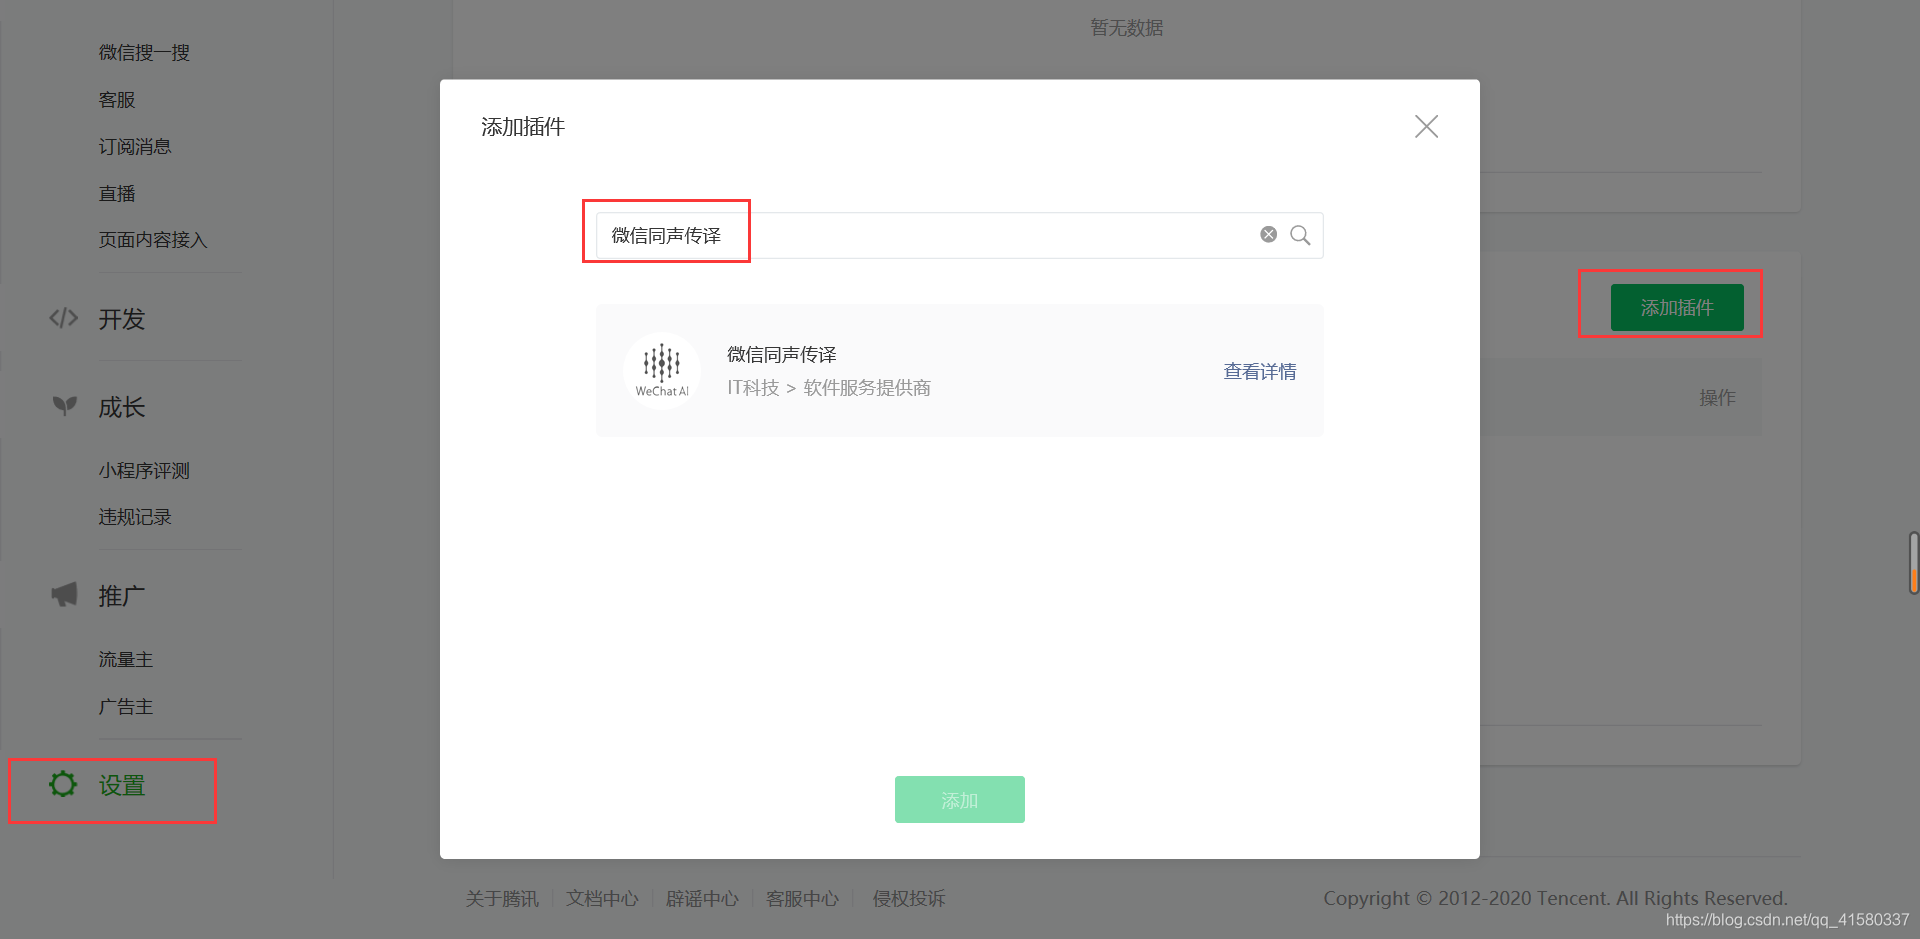Viewport: 1920px width, 939px height.
Task: Open 客服中心 footer link
Action: pyautogui.click(x=802, y=899)
